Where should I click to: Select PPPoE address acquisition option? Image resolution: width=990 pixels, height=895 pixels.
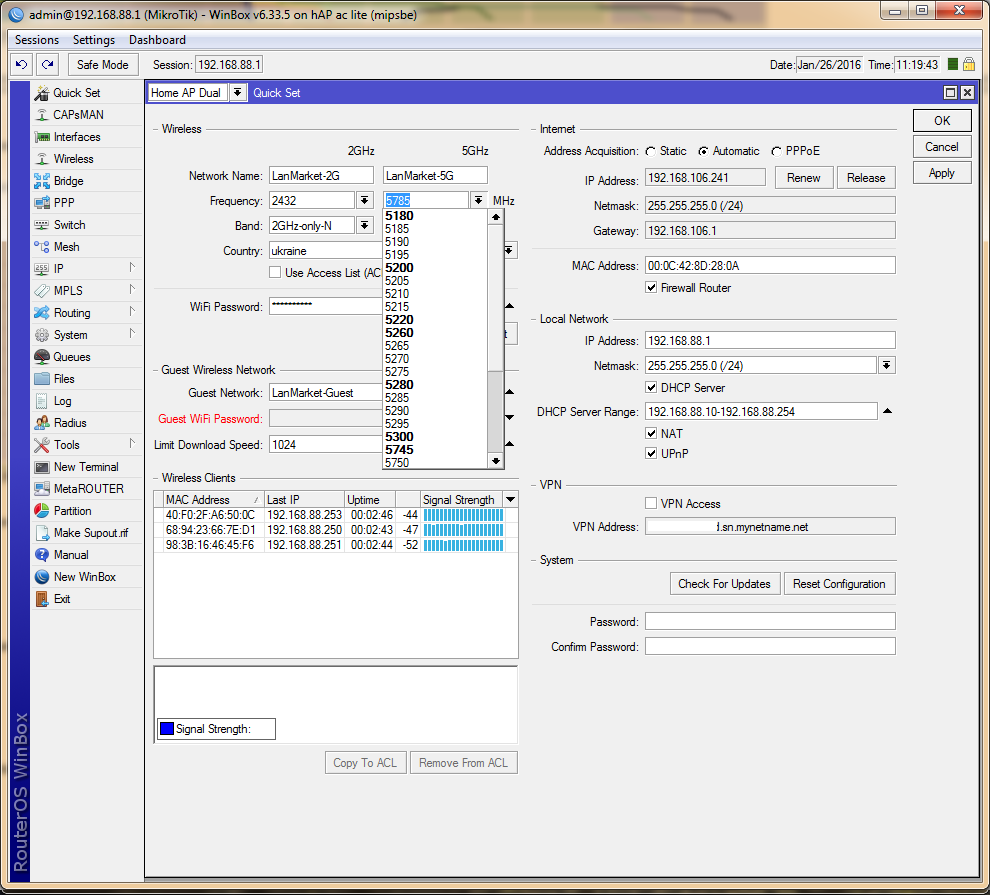click(x=777, y=152)
